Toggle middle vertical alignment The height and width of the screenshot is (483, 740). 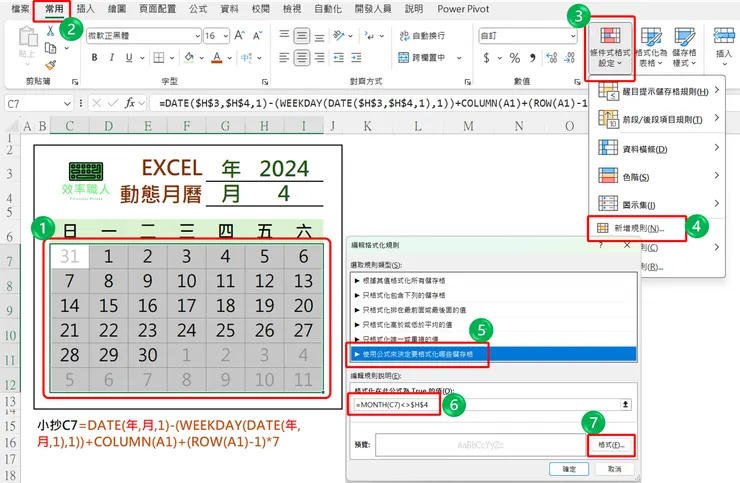302,35
